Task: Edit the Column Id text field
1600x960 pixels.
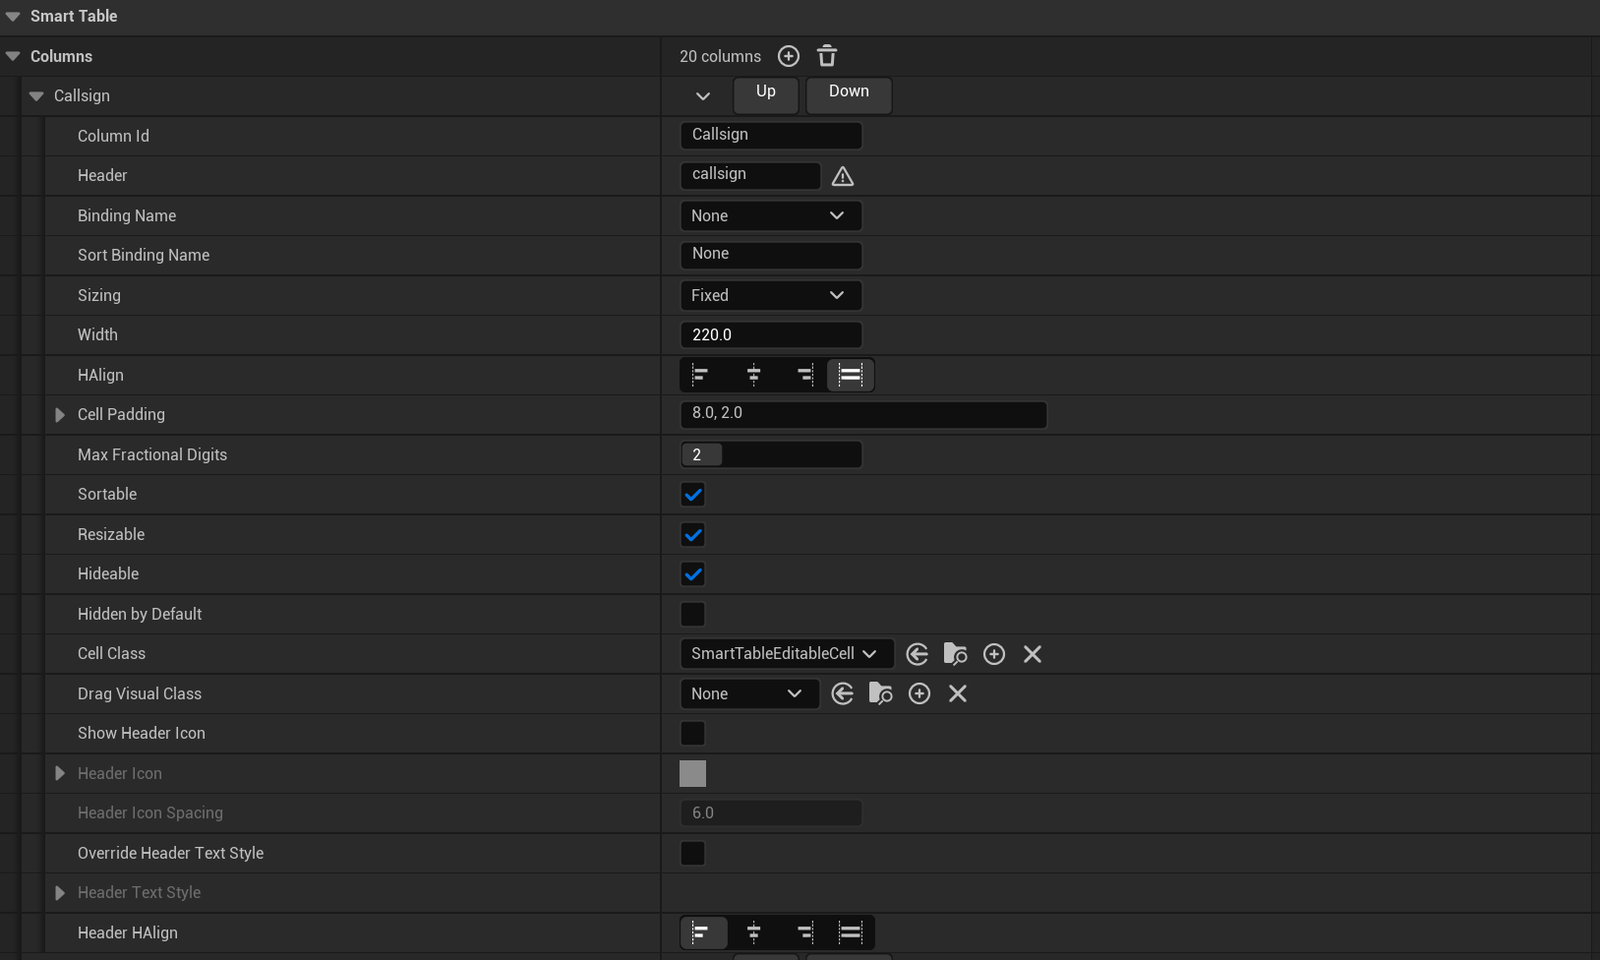Action: (771, 135)
